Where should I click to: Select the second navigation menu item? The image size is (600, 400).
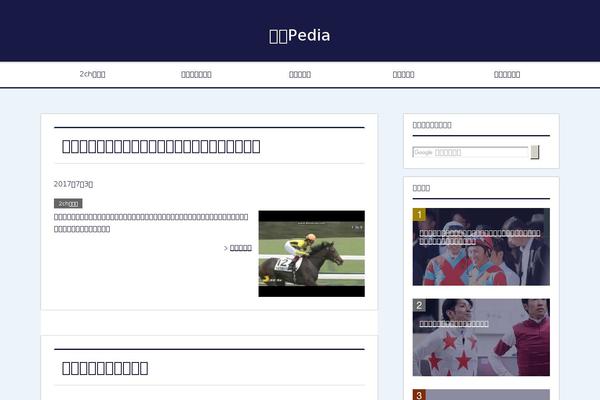[x=196, y=74]
